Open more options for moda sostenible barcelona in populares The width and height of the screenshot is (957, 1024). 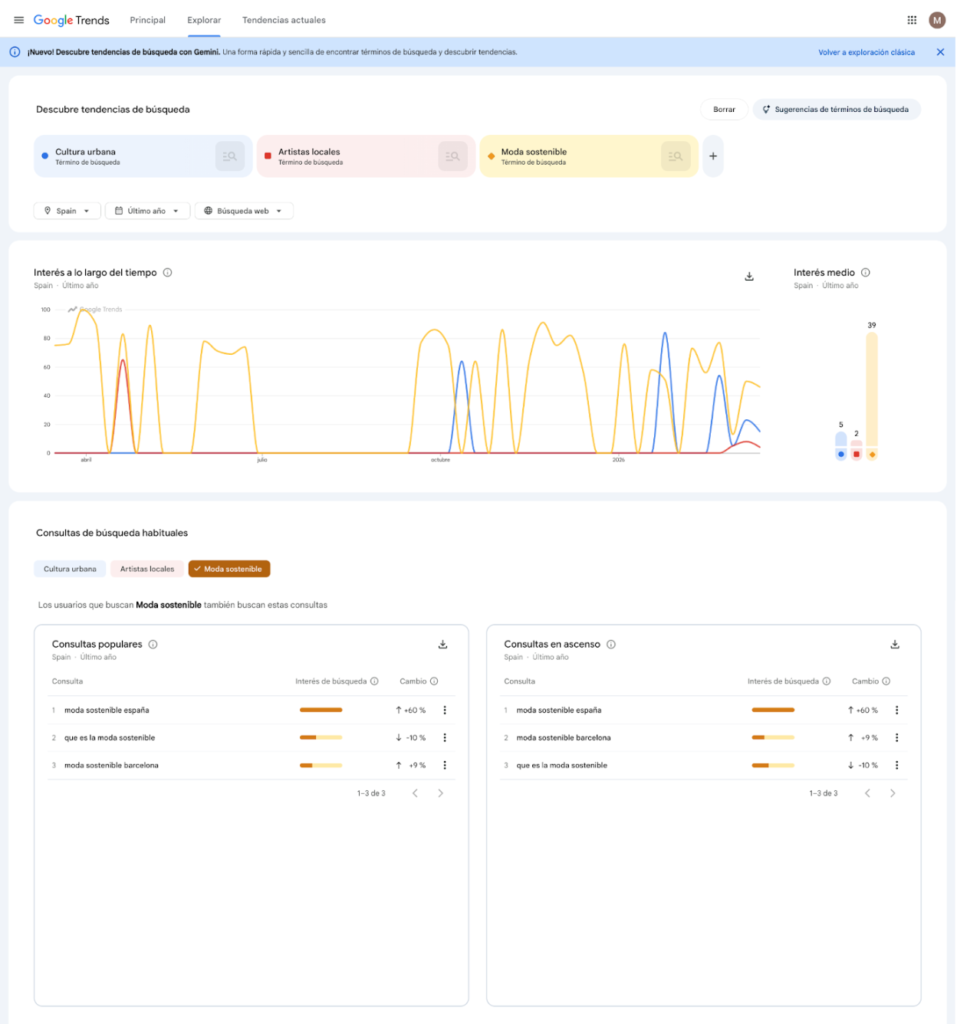444,765
